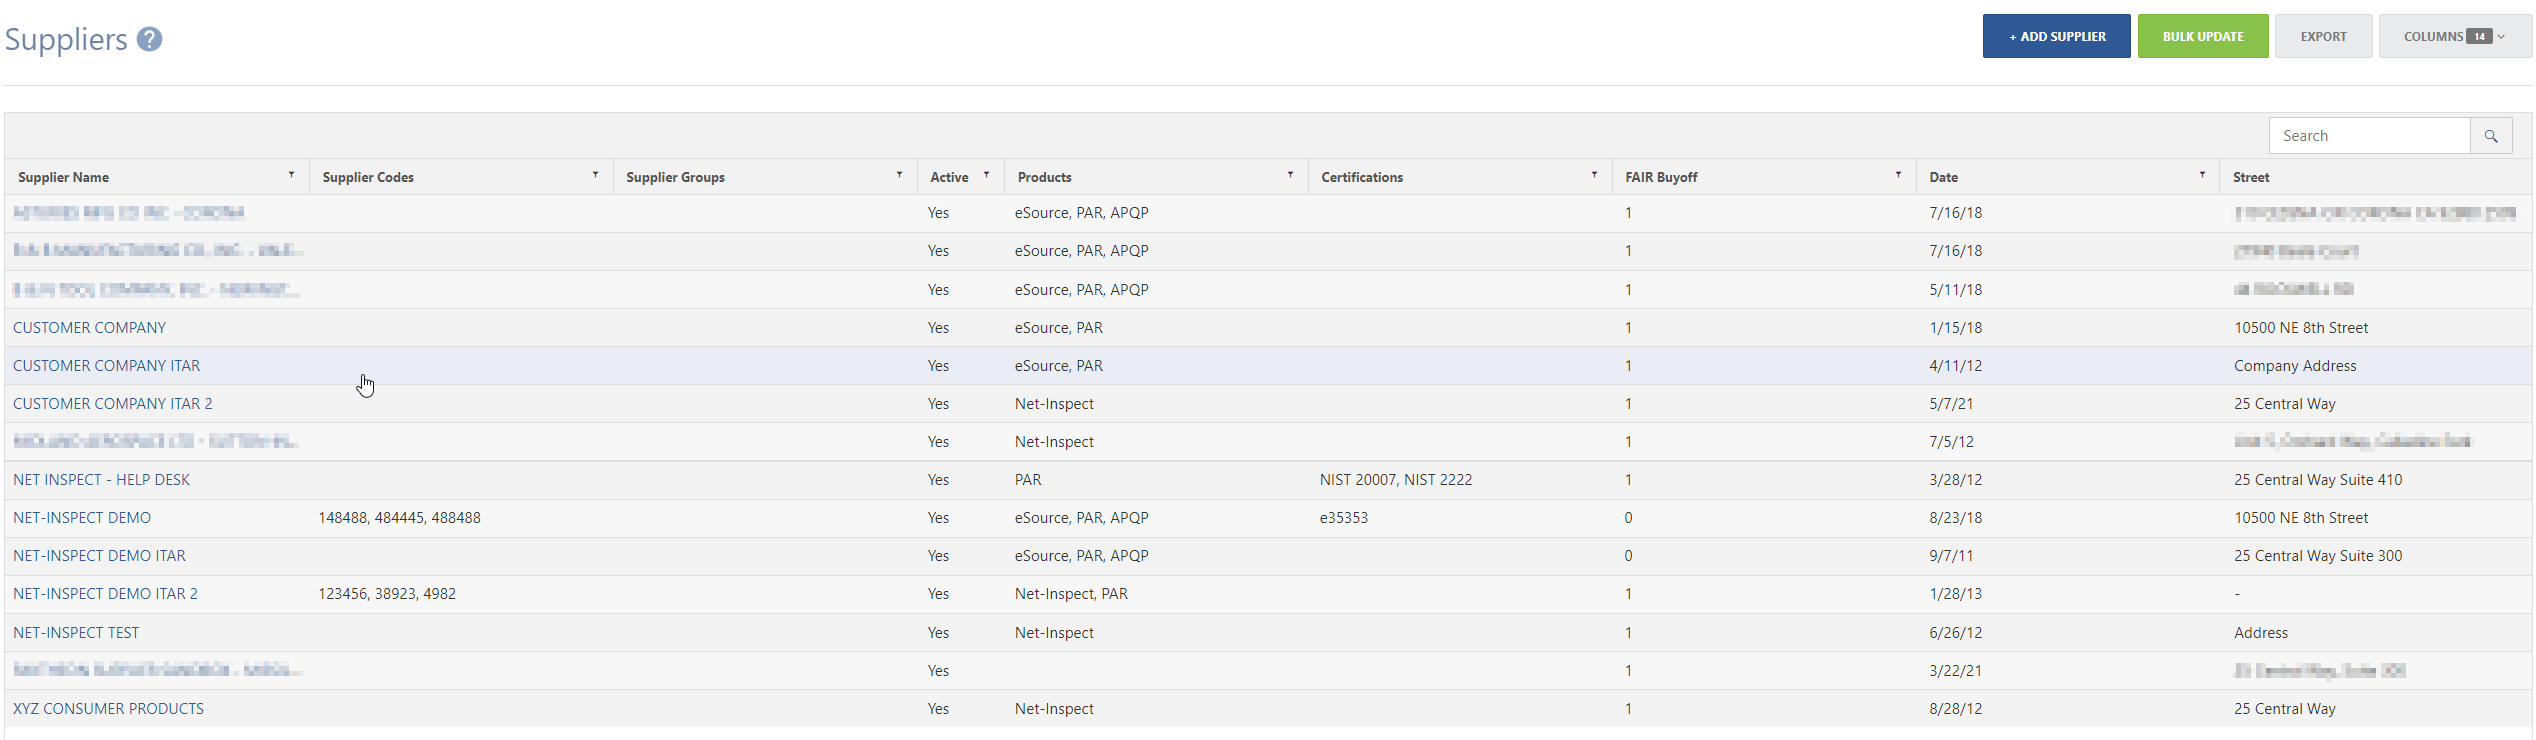Click date cell 4/11/12

click(x=1955, y=366)
